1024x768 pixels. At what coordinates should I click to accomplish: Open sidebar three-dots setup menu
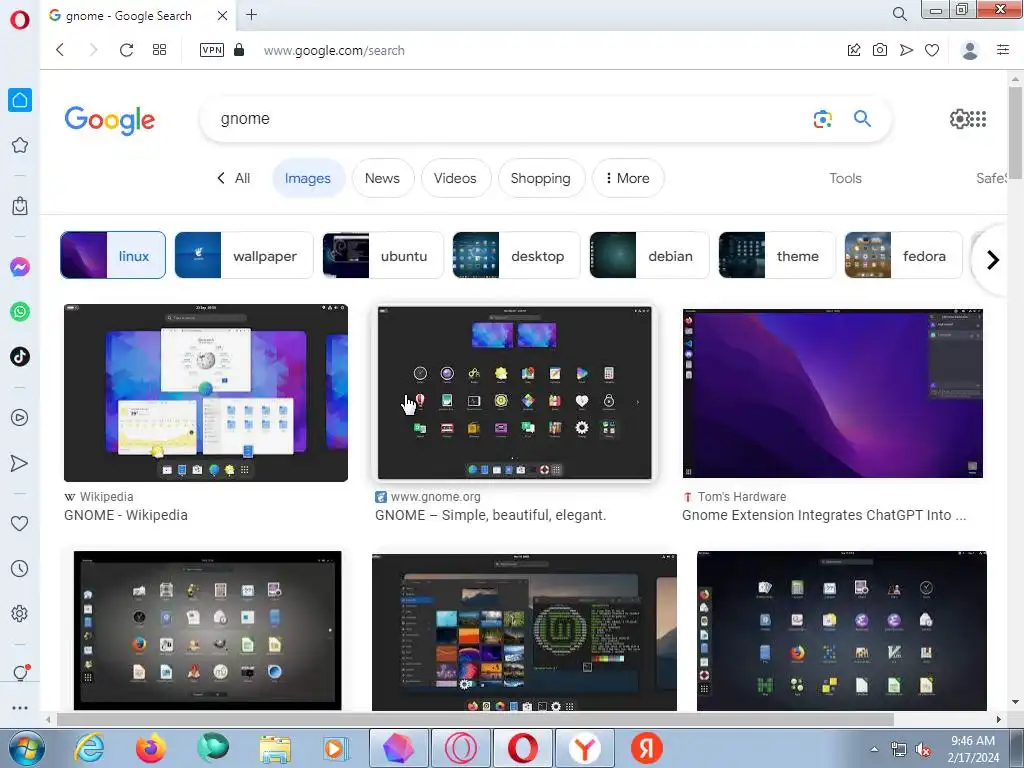[20, 708]
